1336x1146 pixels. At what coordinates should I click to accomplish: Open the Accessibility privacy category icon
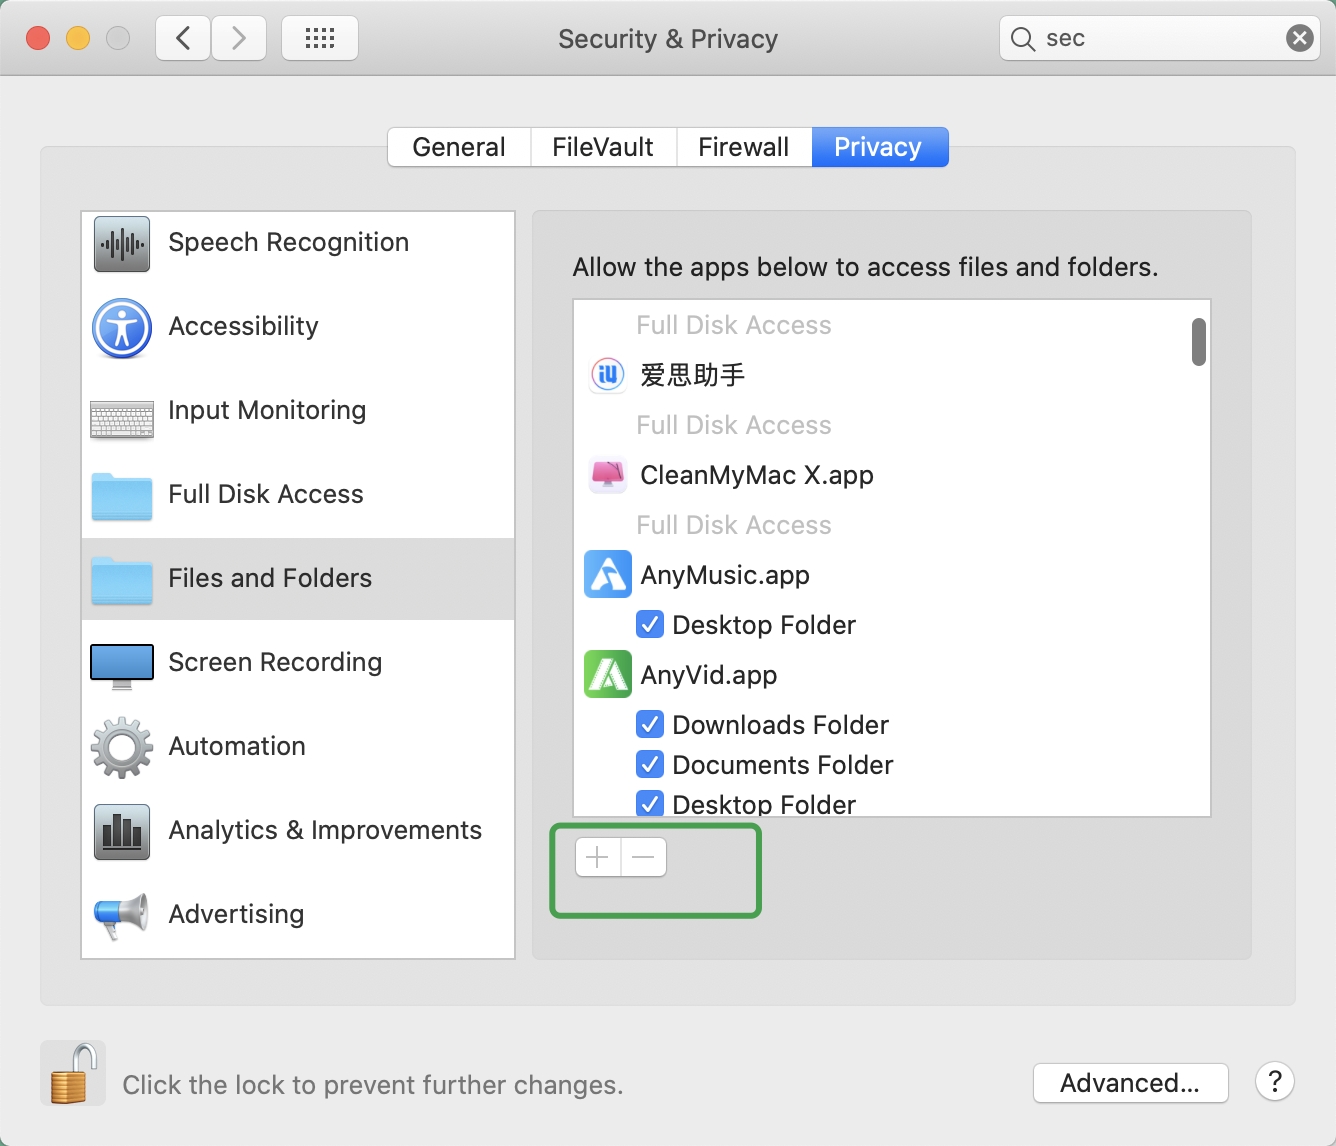(x=122, y=328)
